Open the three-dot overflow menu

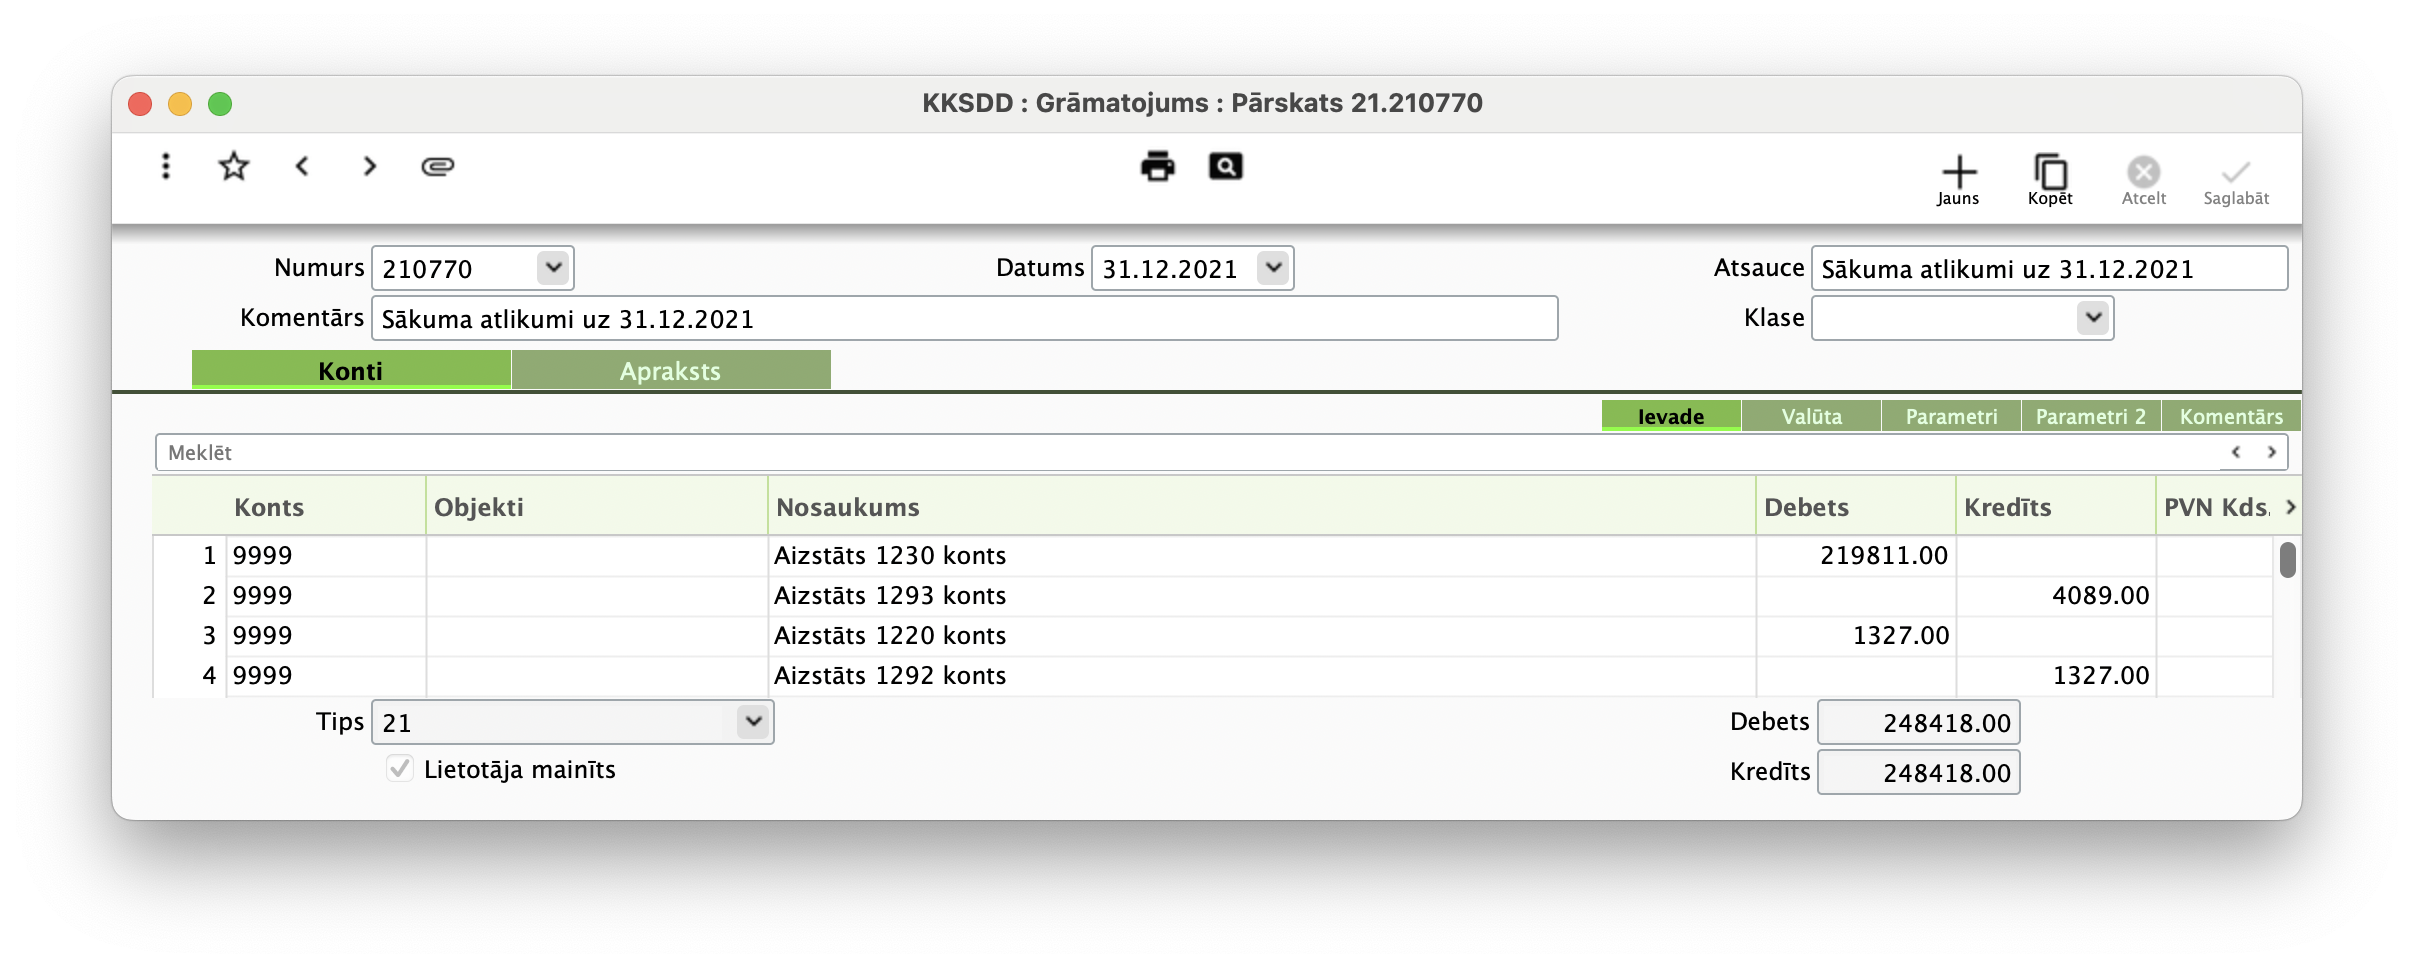pyautogui.click(x=165, y=167)
